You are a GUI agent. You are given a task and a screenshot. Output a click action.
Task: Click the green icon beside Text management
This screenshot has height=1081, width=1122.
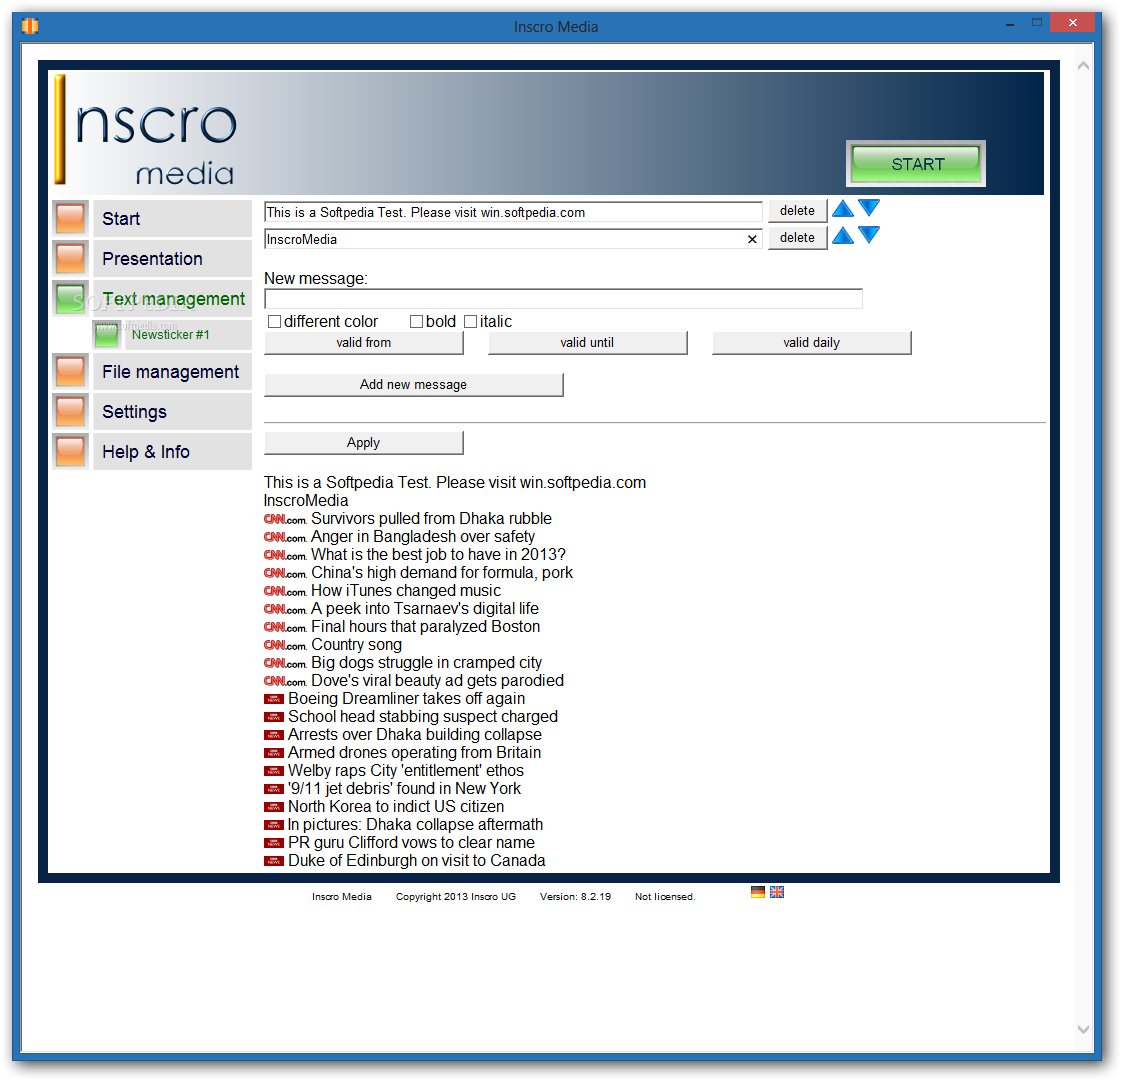70,298
